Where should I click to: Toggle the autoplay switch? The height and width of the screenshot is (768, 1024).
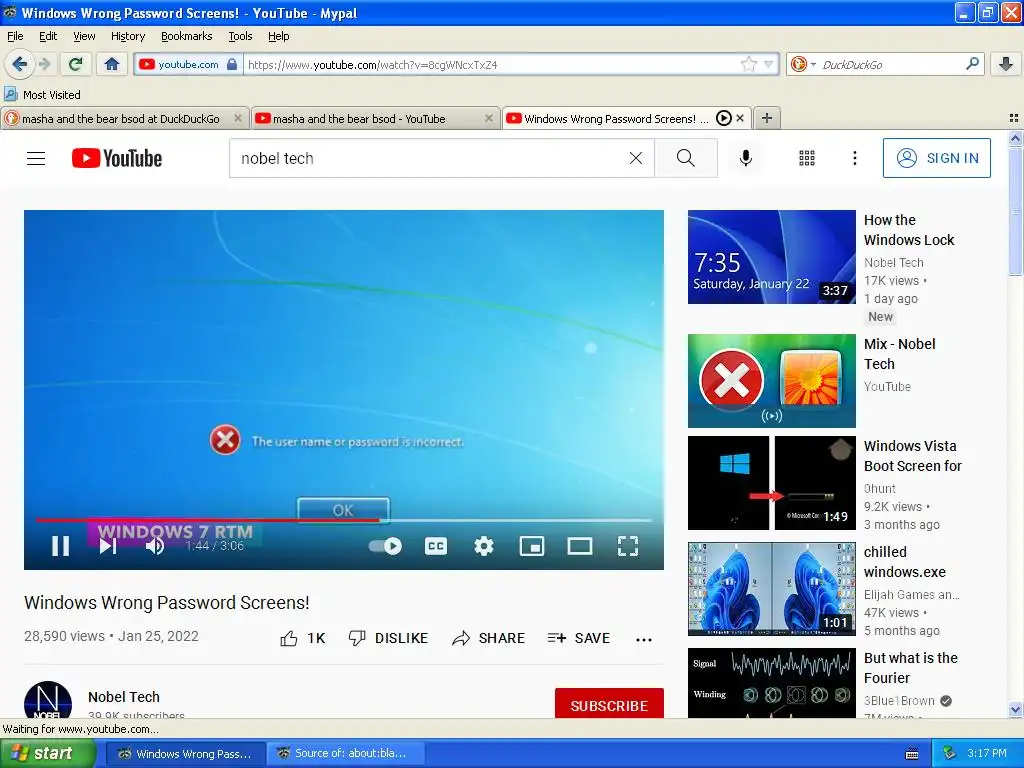pos(385,546)
